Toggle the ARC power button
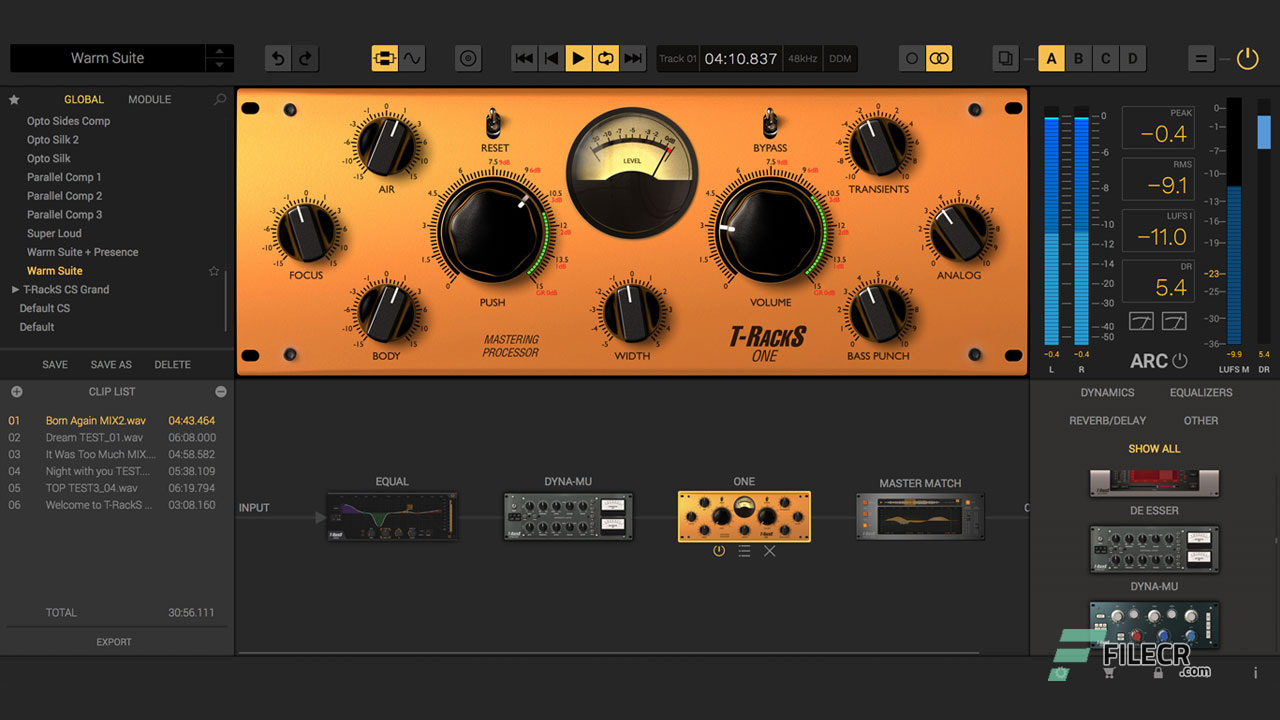Image resolution: width=1280 pixels, height=720 pixels. (x=1180, y=361)
